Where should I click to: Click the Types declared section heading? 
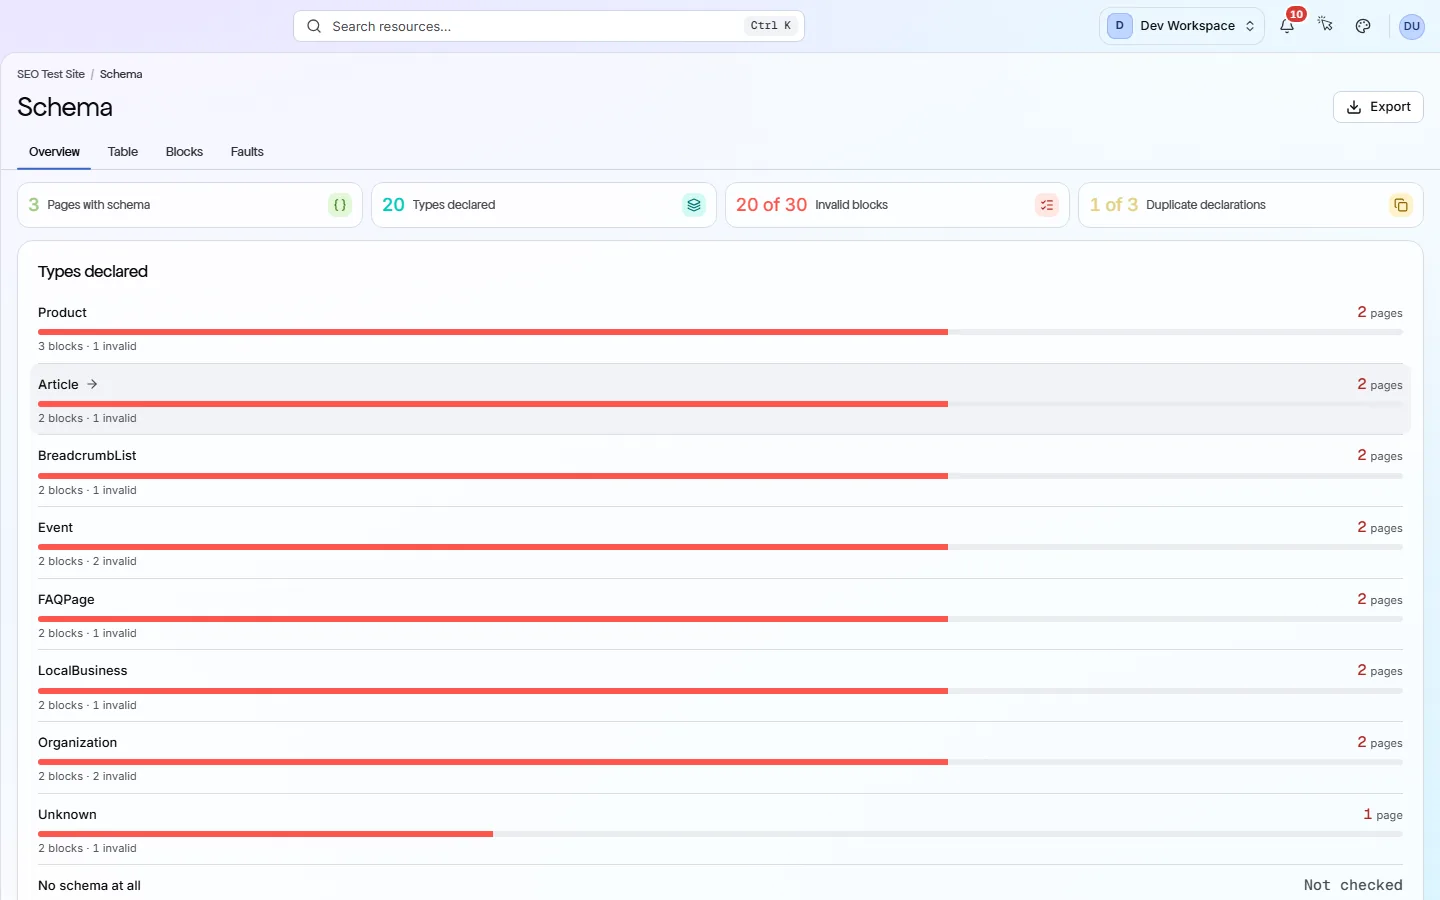[x=93, y=272]
